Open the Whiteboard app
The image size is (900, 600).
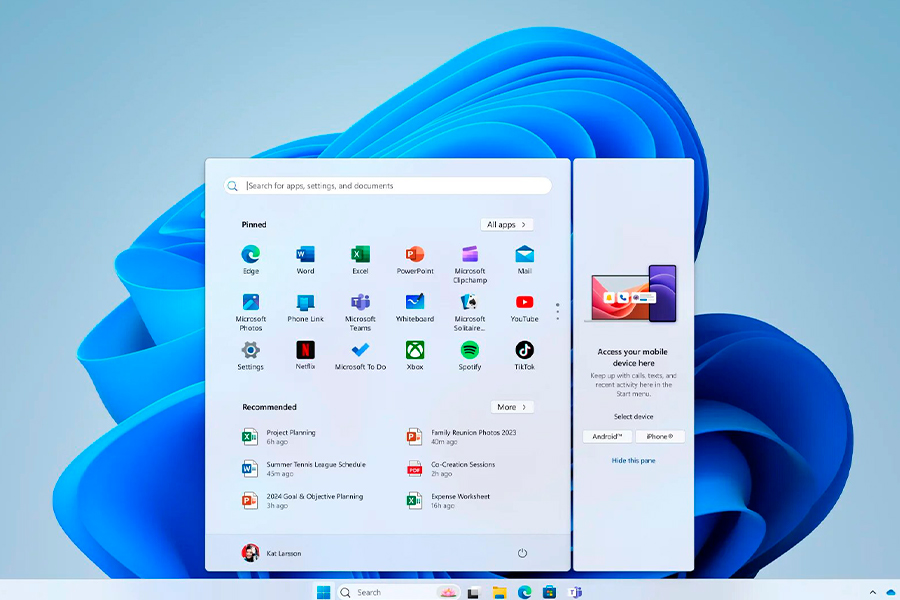(415, 308)
